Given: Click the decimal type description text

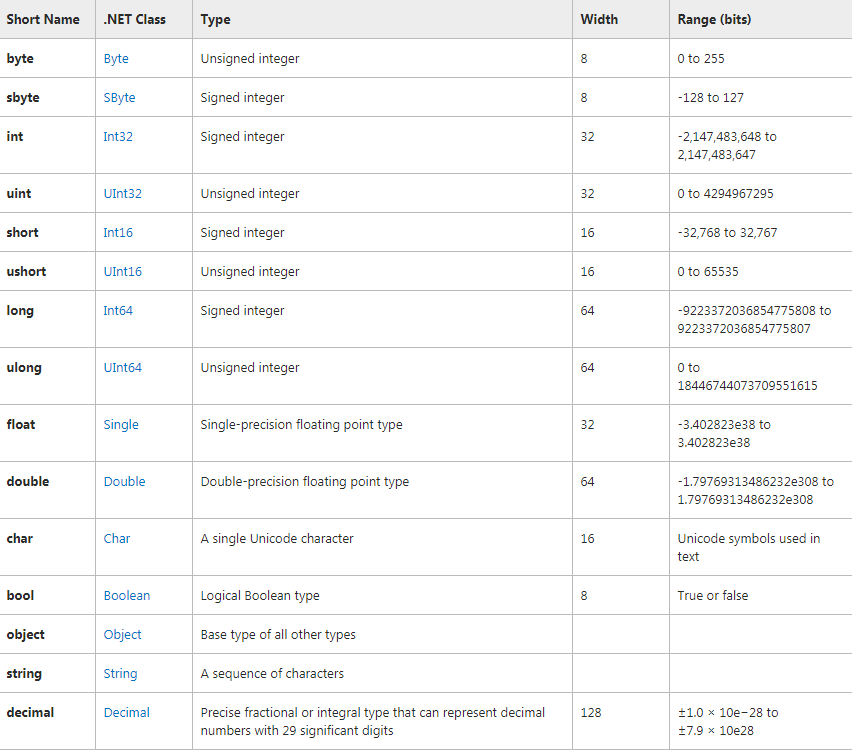Looking at the screenshot, I should pyautogui.click(x=372, y=722).
